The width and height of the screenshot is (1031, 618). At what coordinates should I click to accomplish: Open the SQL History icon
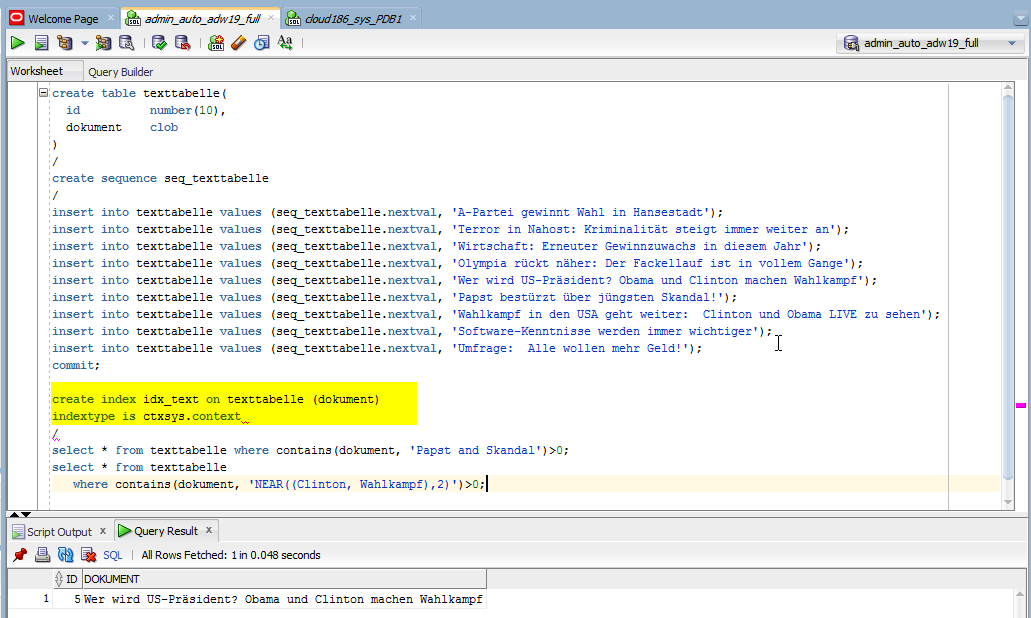pyautogui.click(x=262, y=43)
